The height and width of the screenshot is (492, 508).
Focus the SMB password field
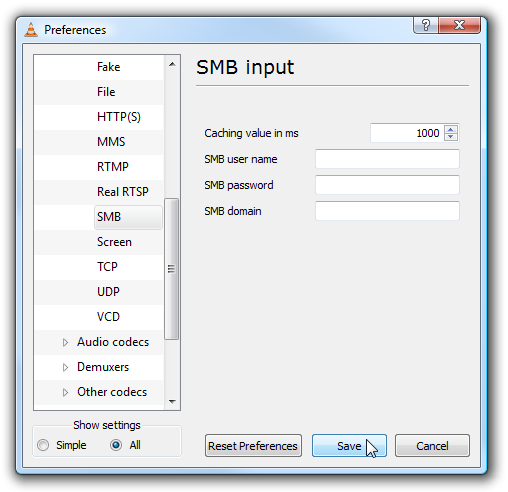point(387,185)
